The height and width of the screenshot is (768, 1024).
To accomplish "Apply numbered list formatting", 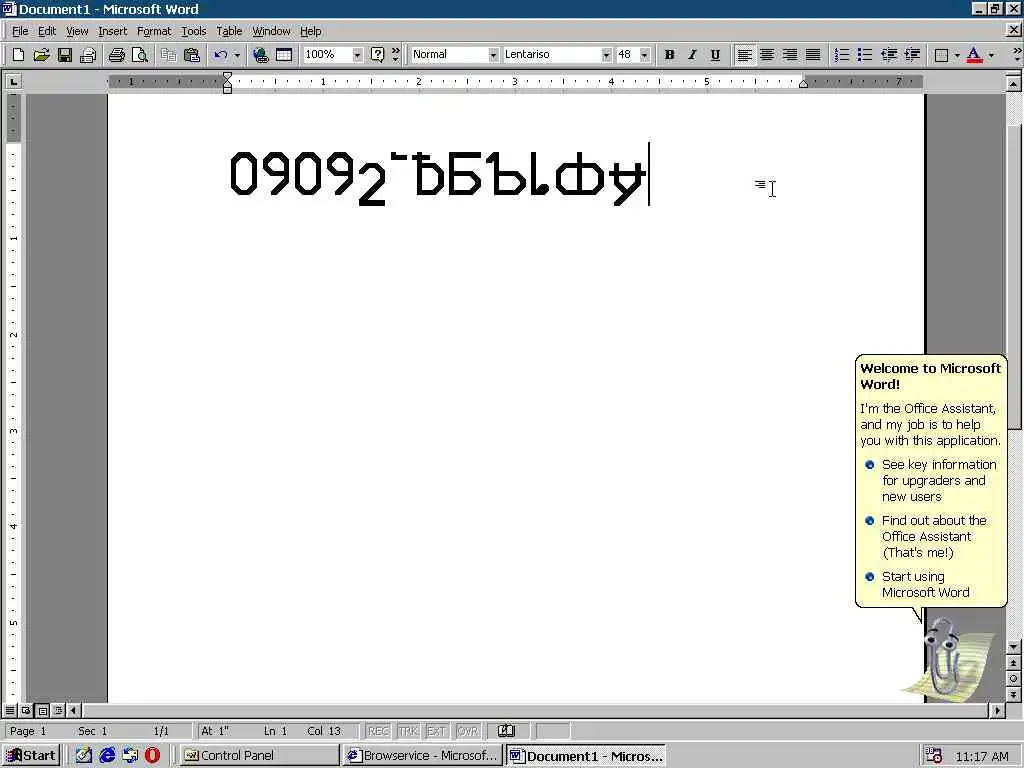I will click(x=842, y=55).
